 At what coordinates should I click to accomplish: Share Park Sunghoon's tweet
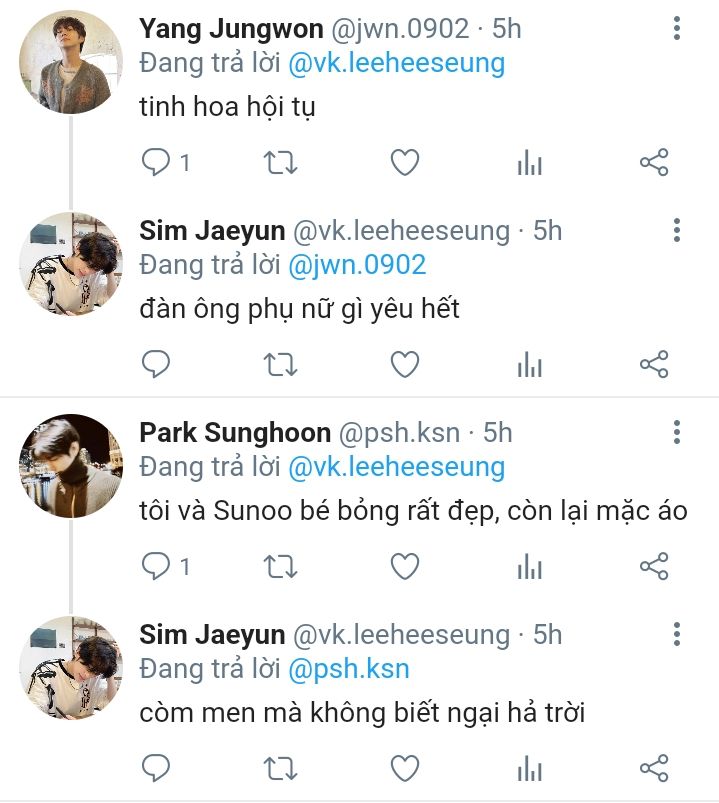653,567
